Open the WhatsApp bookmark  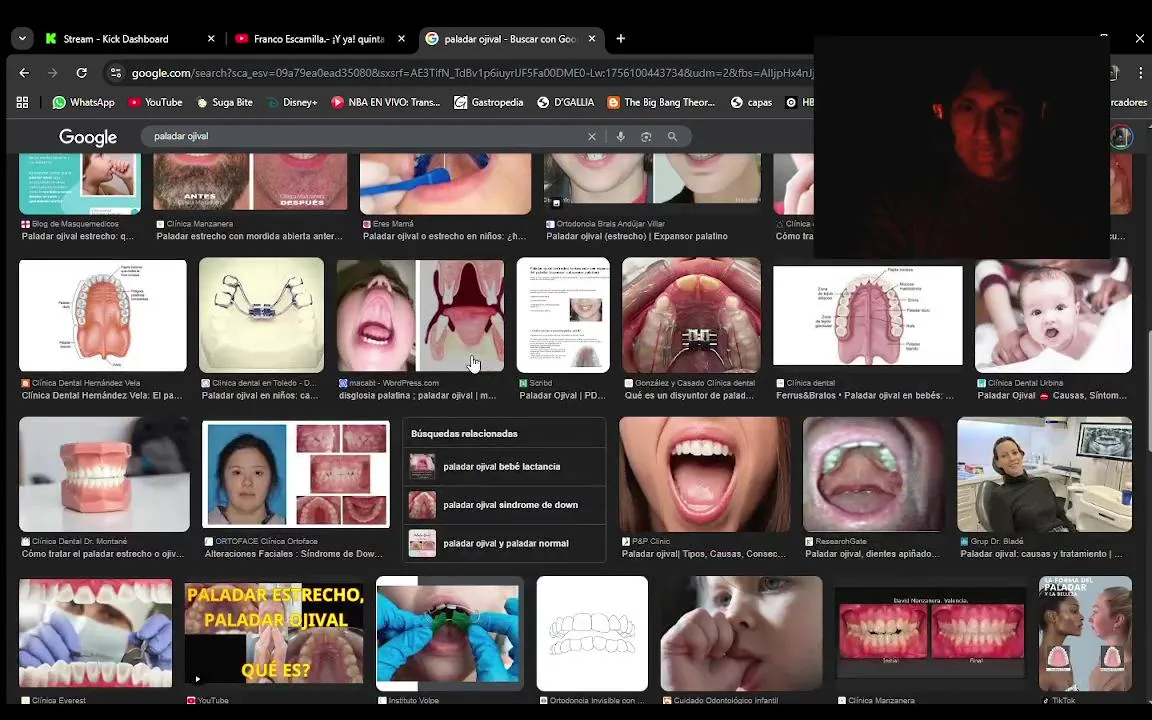point(84,102)
